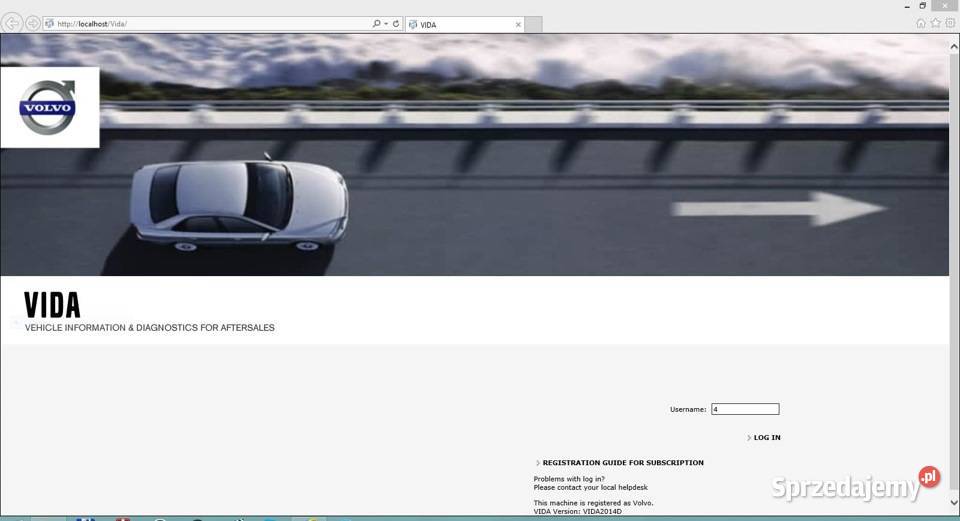This screenshot has height=521, width=960.
Task: Restore down the browser window
Action: click(922, 6)
